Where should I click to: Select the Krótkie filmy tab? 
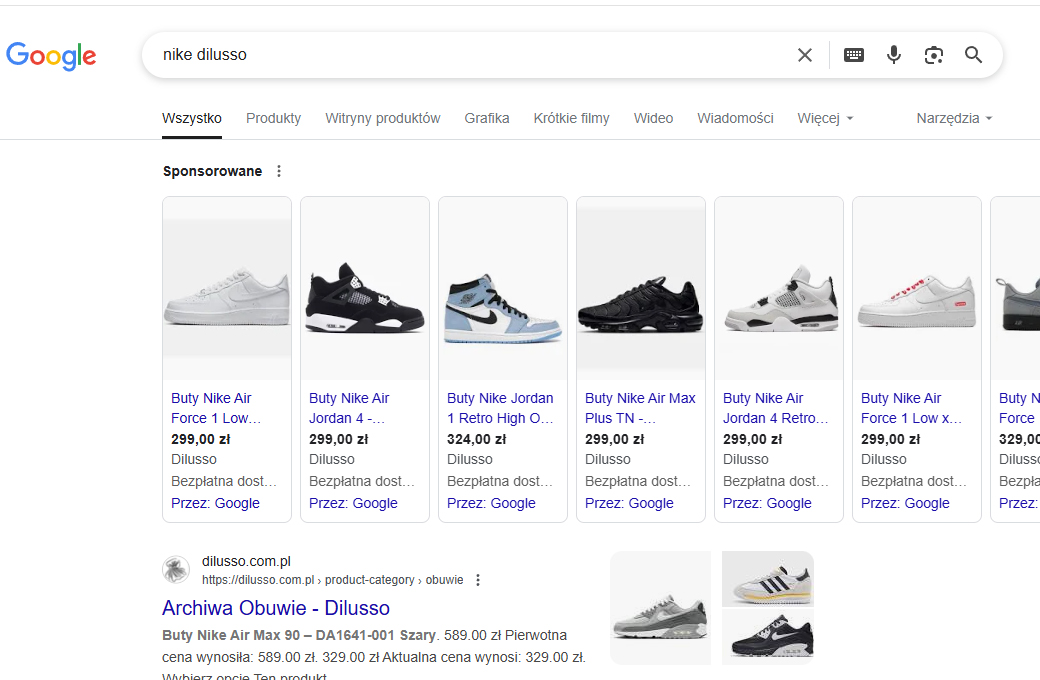[x=571, y=118]
